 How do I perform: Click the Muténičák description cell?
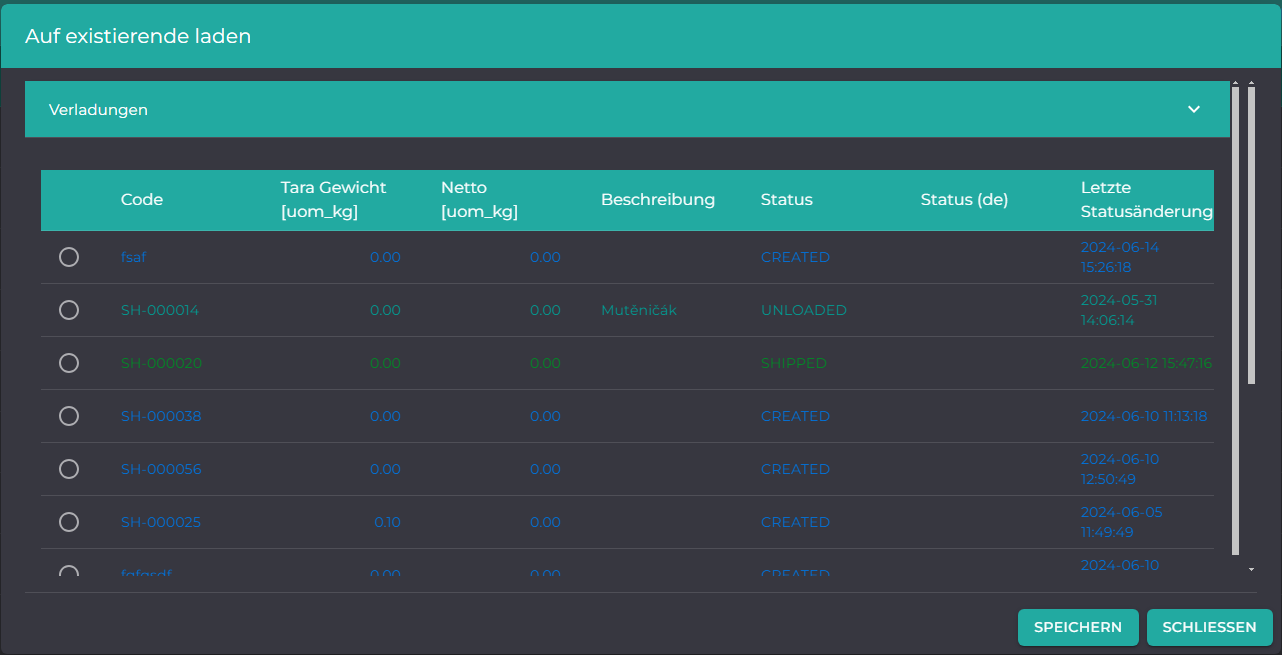[x=639, y=310]
